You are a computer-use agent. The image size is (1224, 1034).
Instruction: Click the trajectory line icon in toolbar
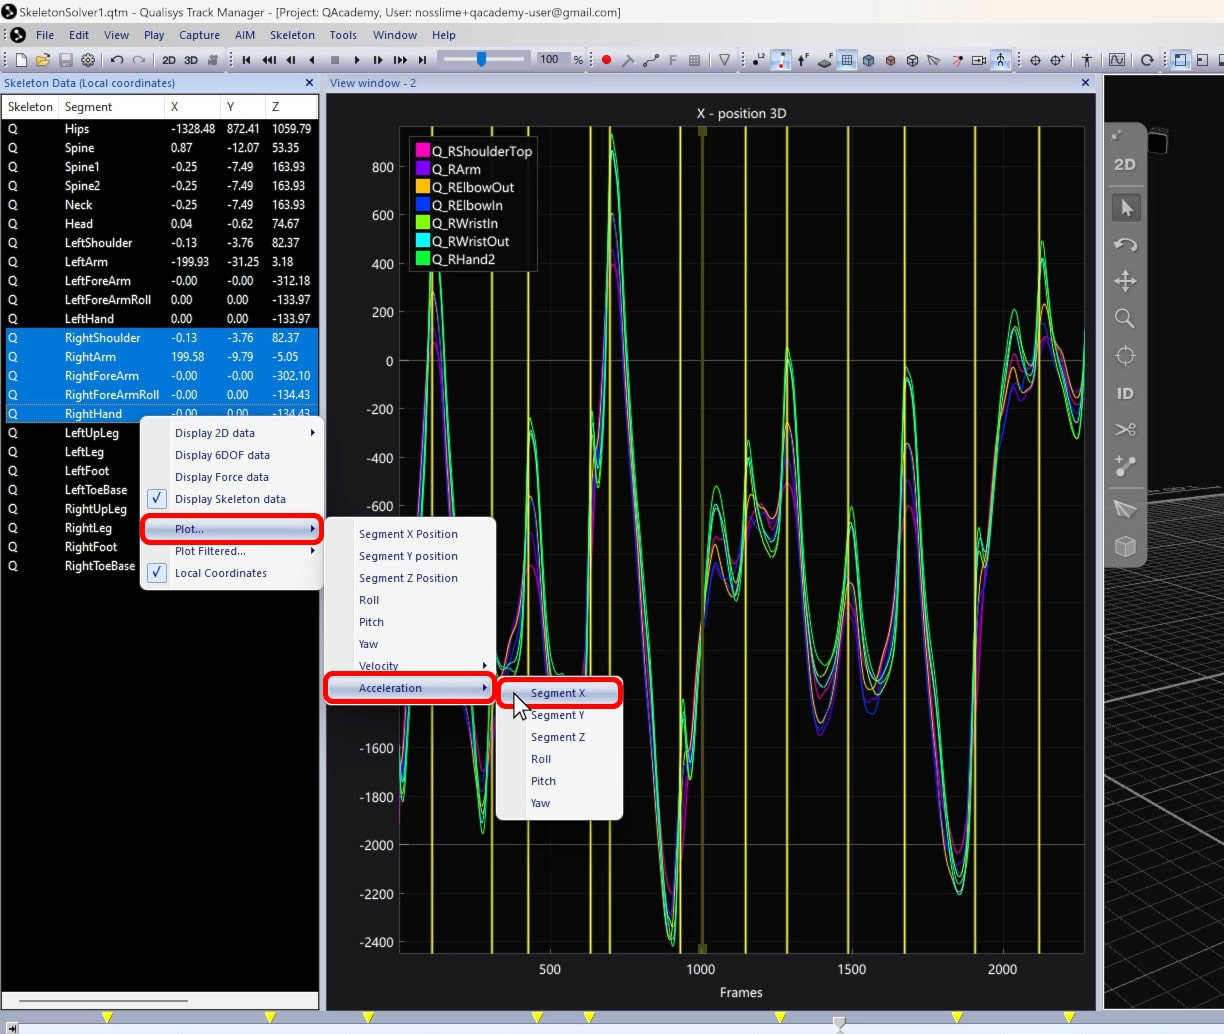[650, 60]
